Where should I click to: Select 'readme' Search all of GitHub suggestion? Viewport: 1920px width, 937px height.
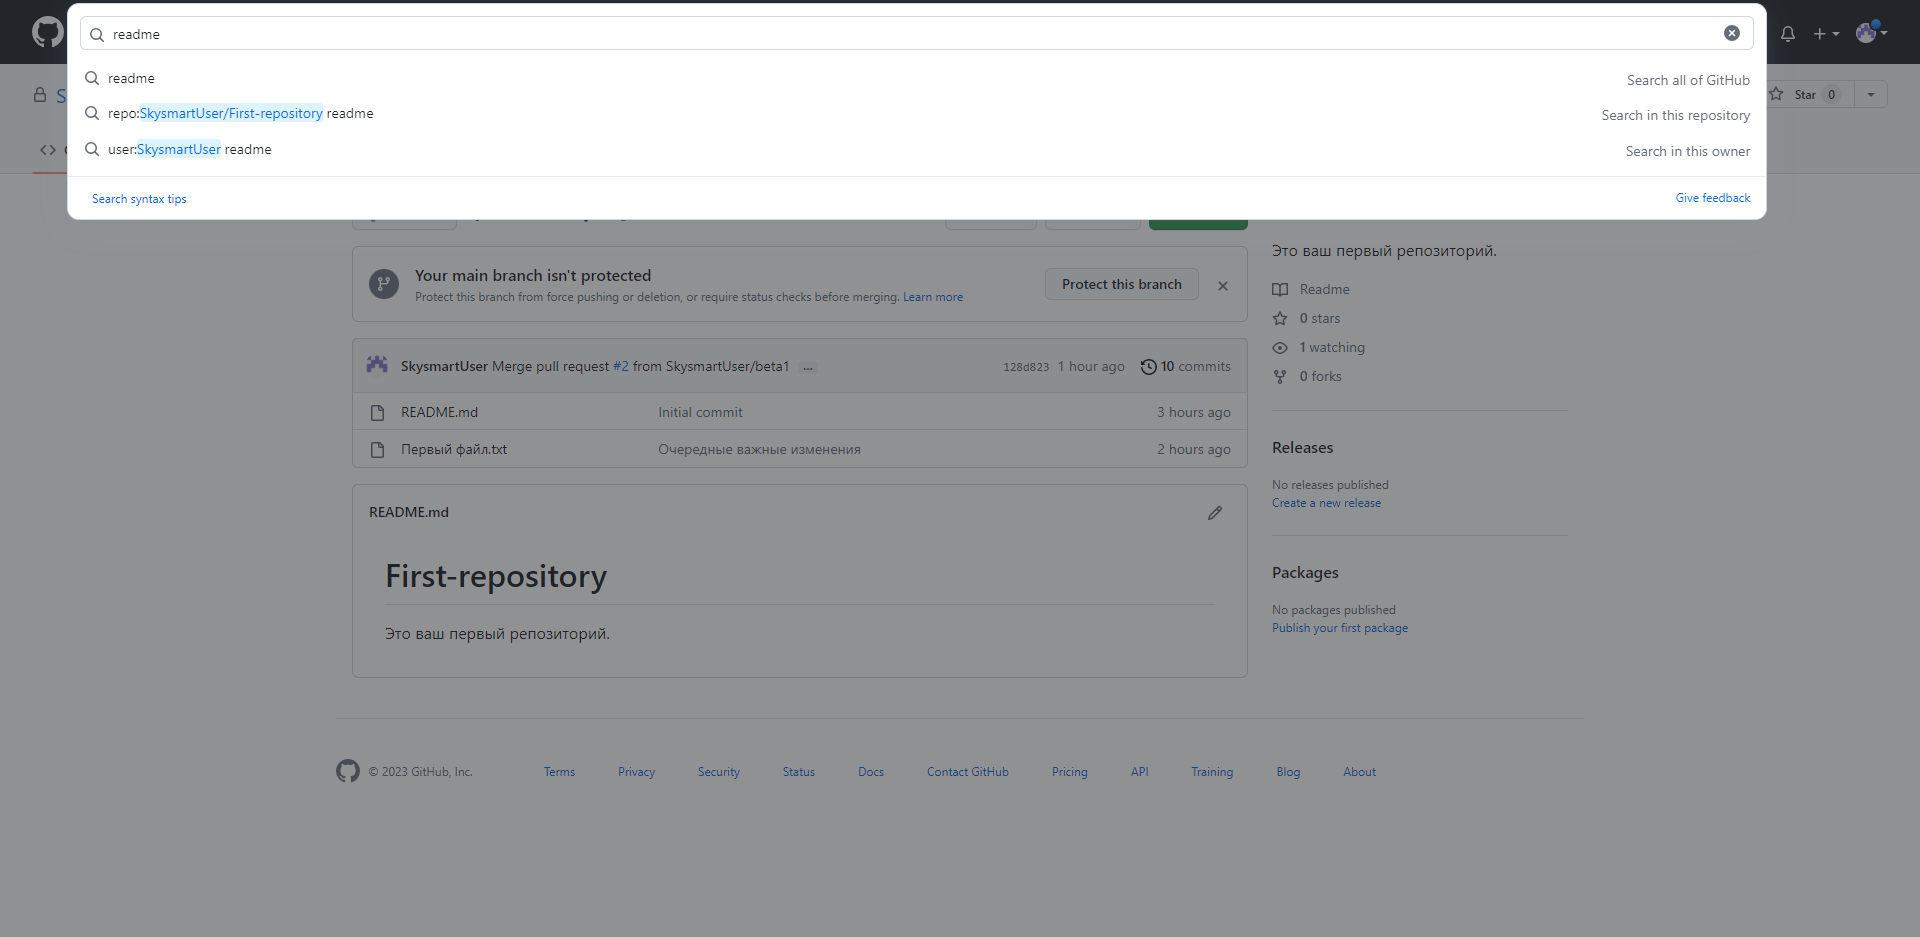point(916,78)
